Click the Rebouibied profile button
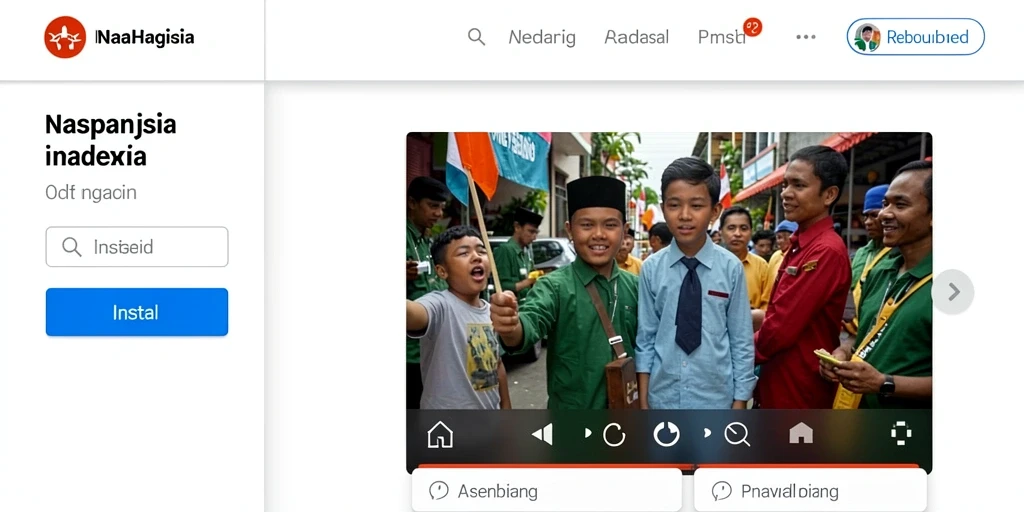Image resolution: width=1024 pixels, height=512 pixels. [916, 37]
